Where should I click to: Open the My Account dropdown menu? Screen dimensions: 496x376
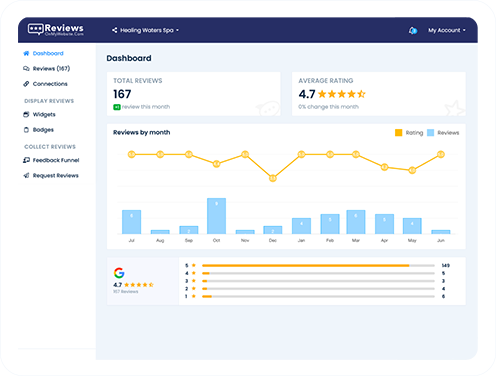click(x=447, y=30)
